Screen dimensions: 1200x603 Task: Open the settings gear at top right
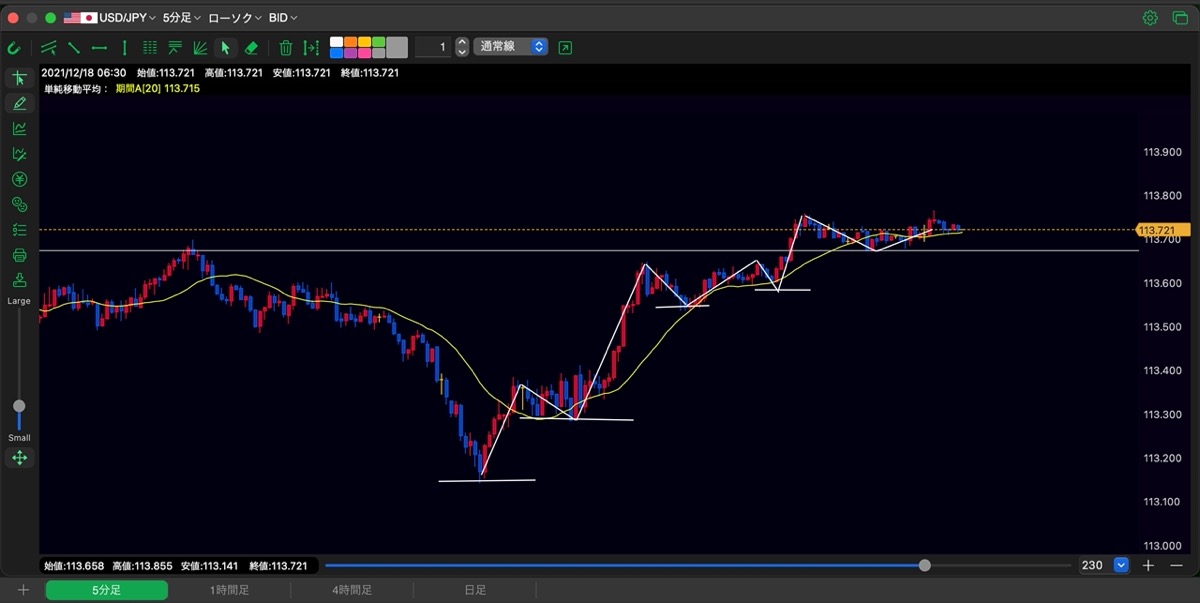point(1150,18)
